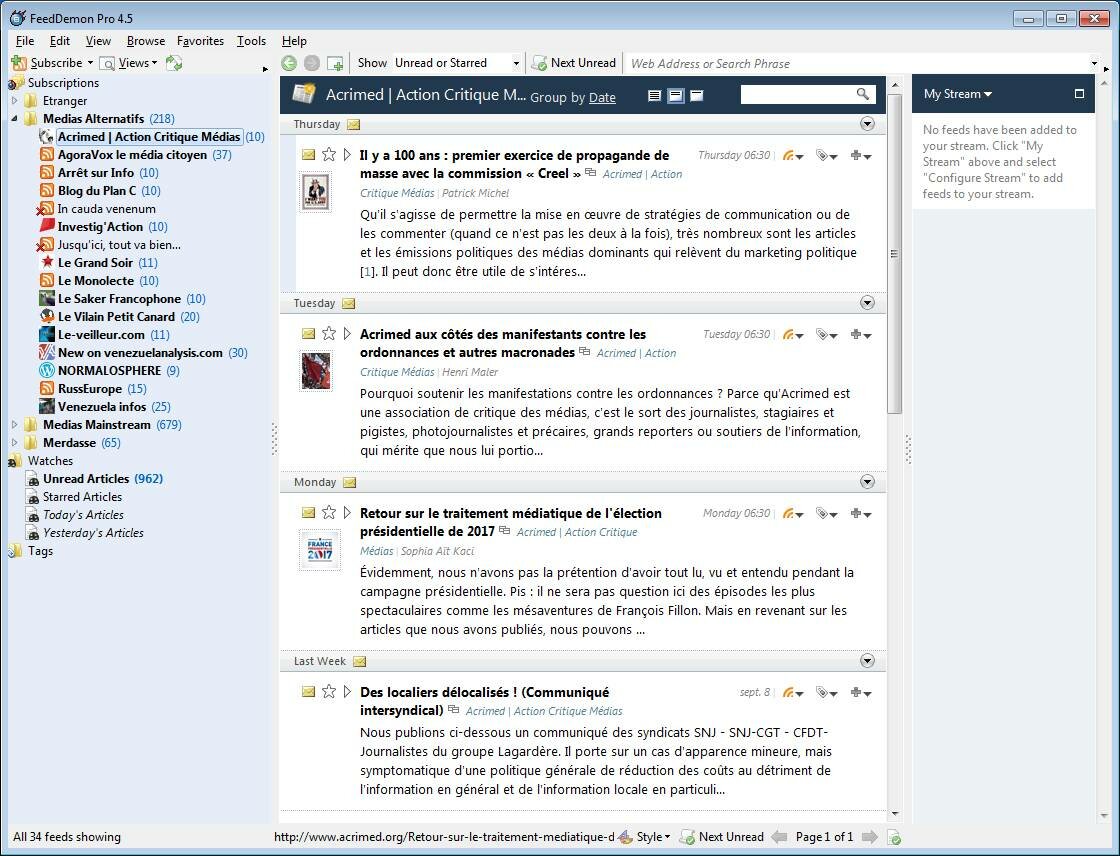Collapse the Monday group with its round arrow
Viewport: 1120px width, 856px height.
867,482
